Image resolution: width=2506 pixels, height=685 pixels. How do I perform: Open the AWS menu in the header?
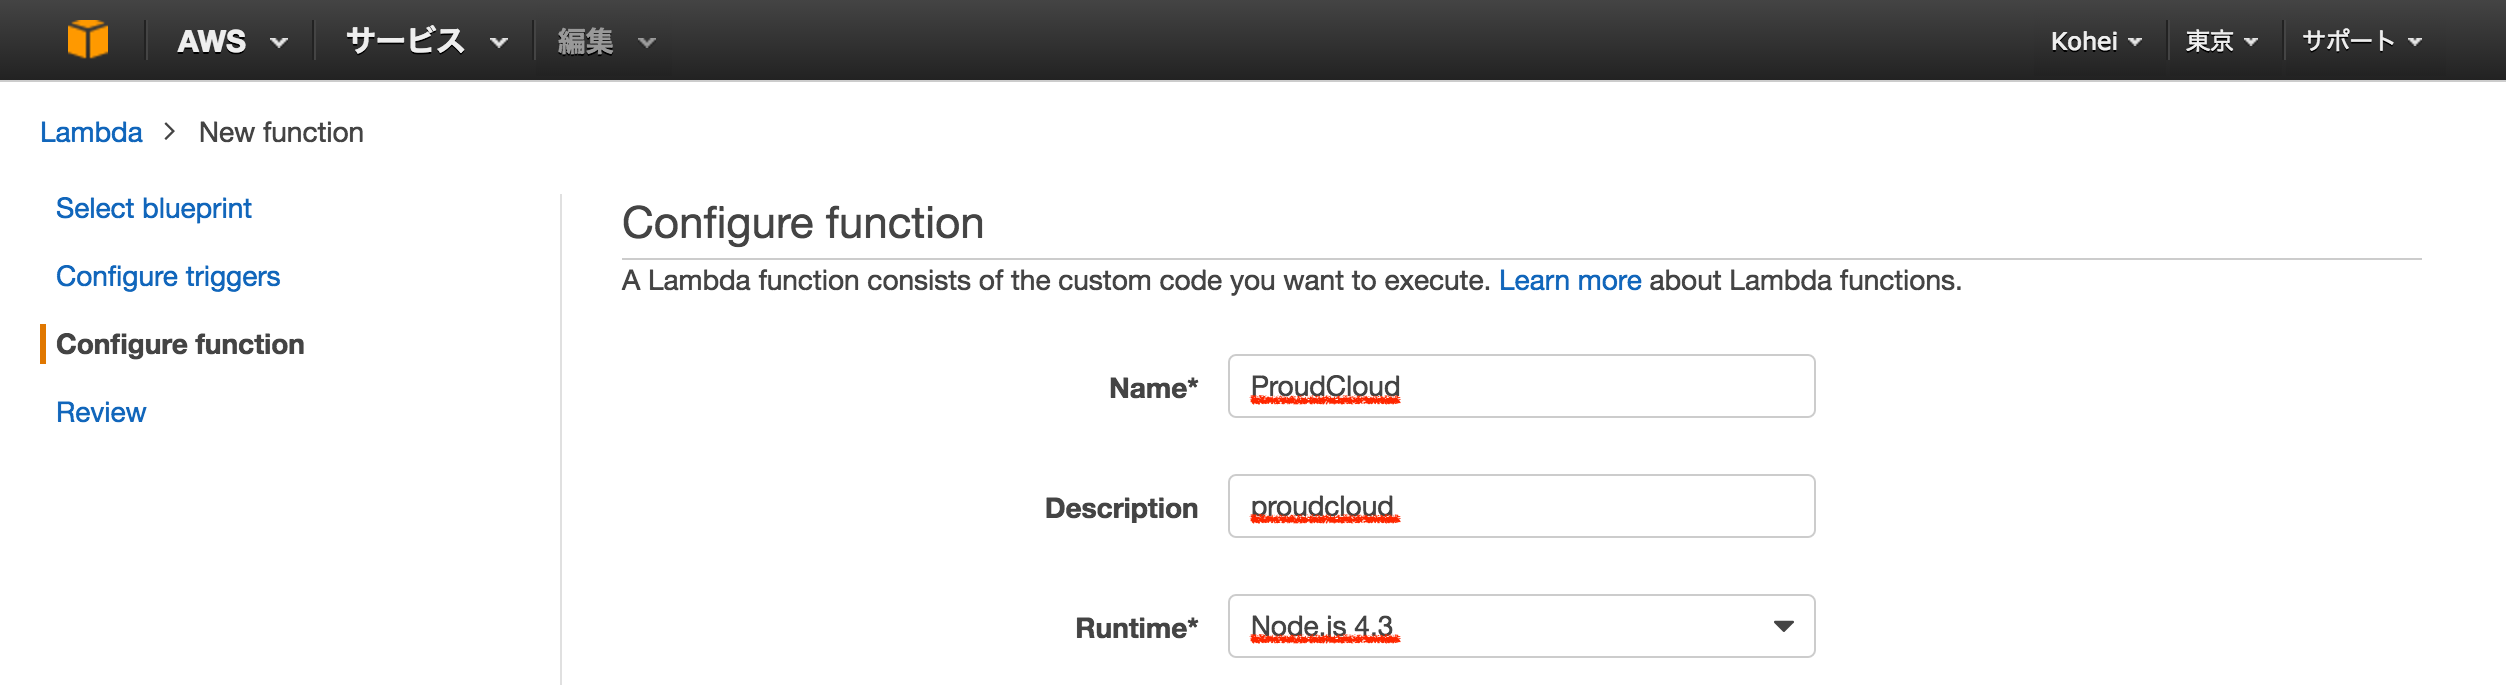(231, 41)
